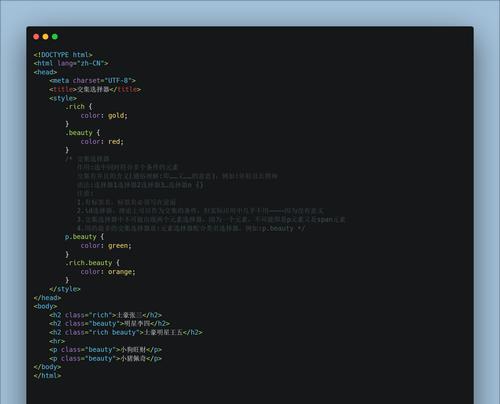The width and height of the screenshot is (500, 404).
Task: Click the red close window dot
Action: (x=36, y=37)
